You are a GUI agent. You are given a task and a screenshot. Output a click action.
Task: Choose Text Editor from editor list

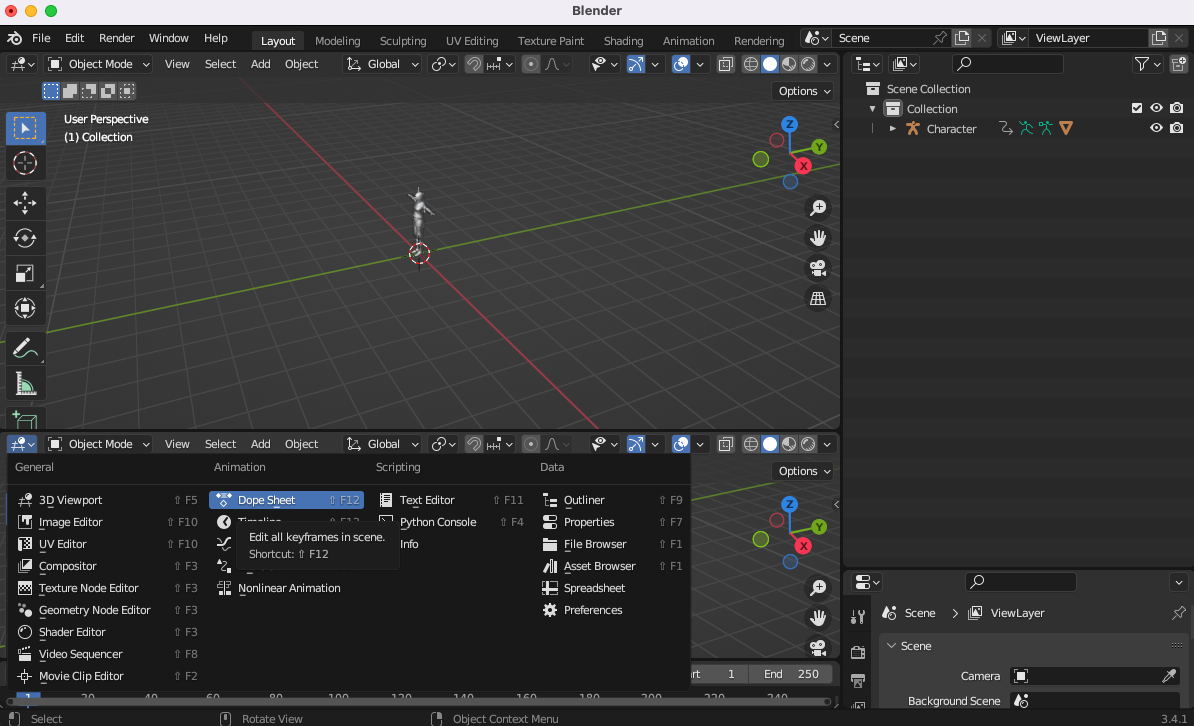(x=451, y=500)
